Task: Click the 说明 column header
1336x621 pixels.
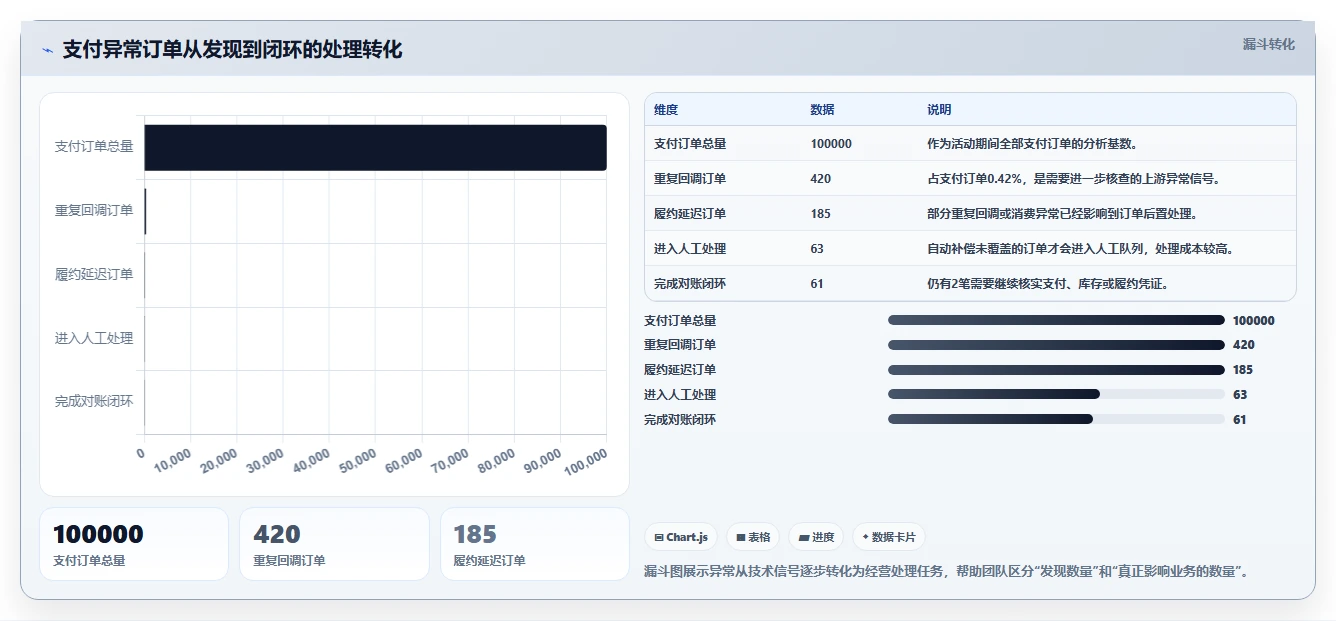Action: 939,110
